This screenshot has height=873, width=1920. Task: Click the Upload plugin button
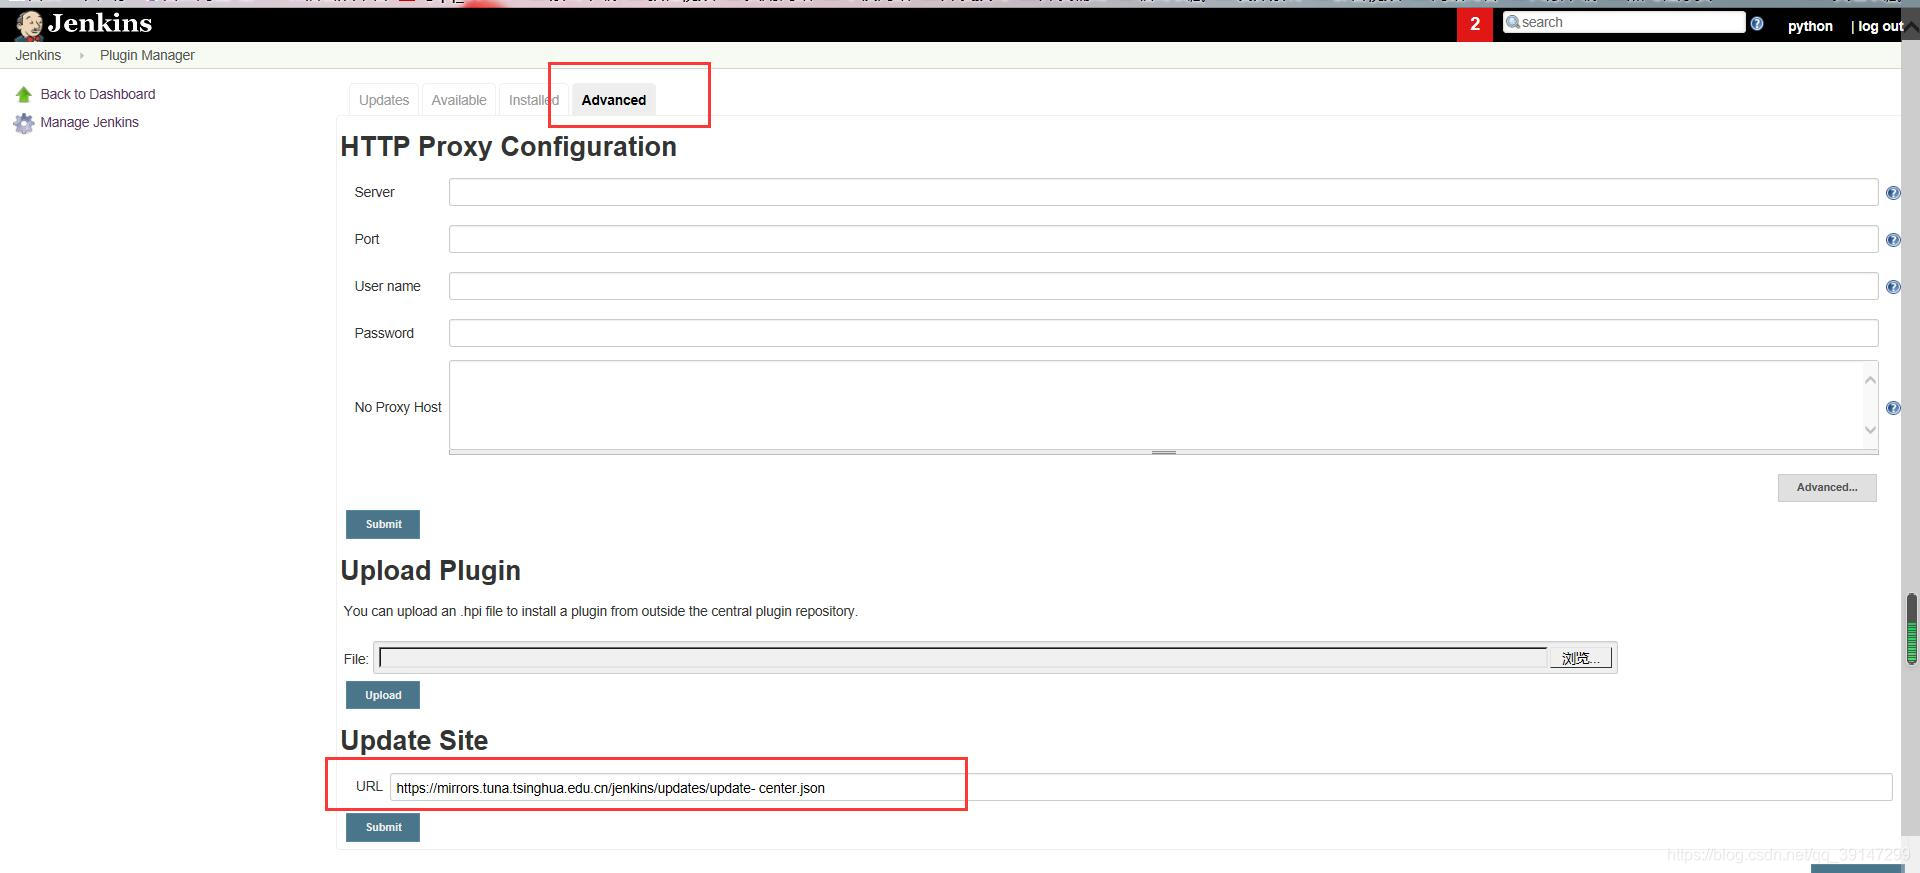tap(383, 695)
